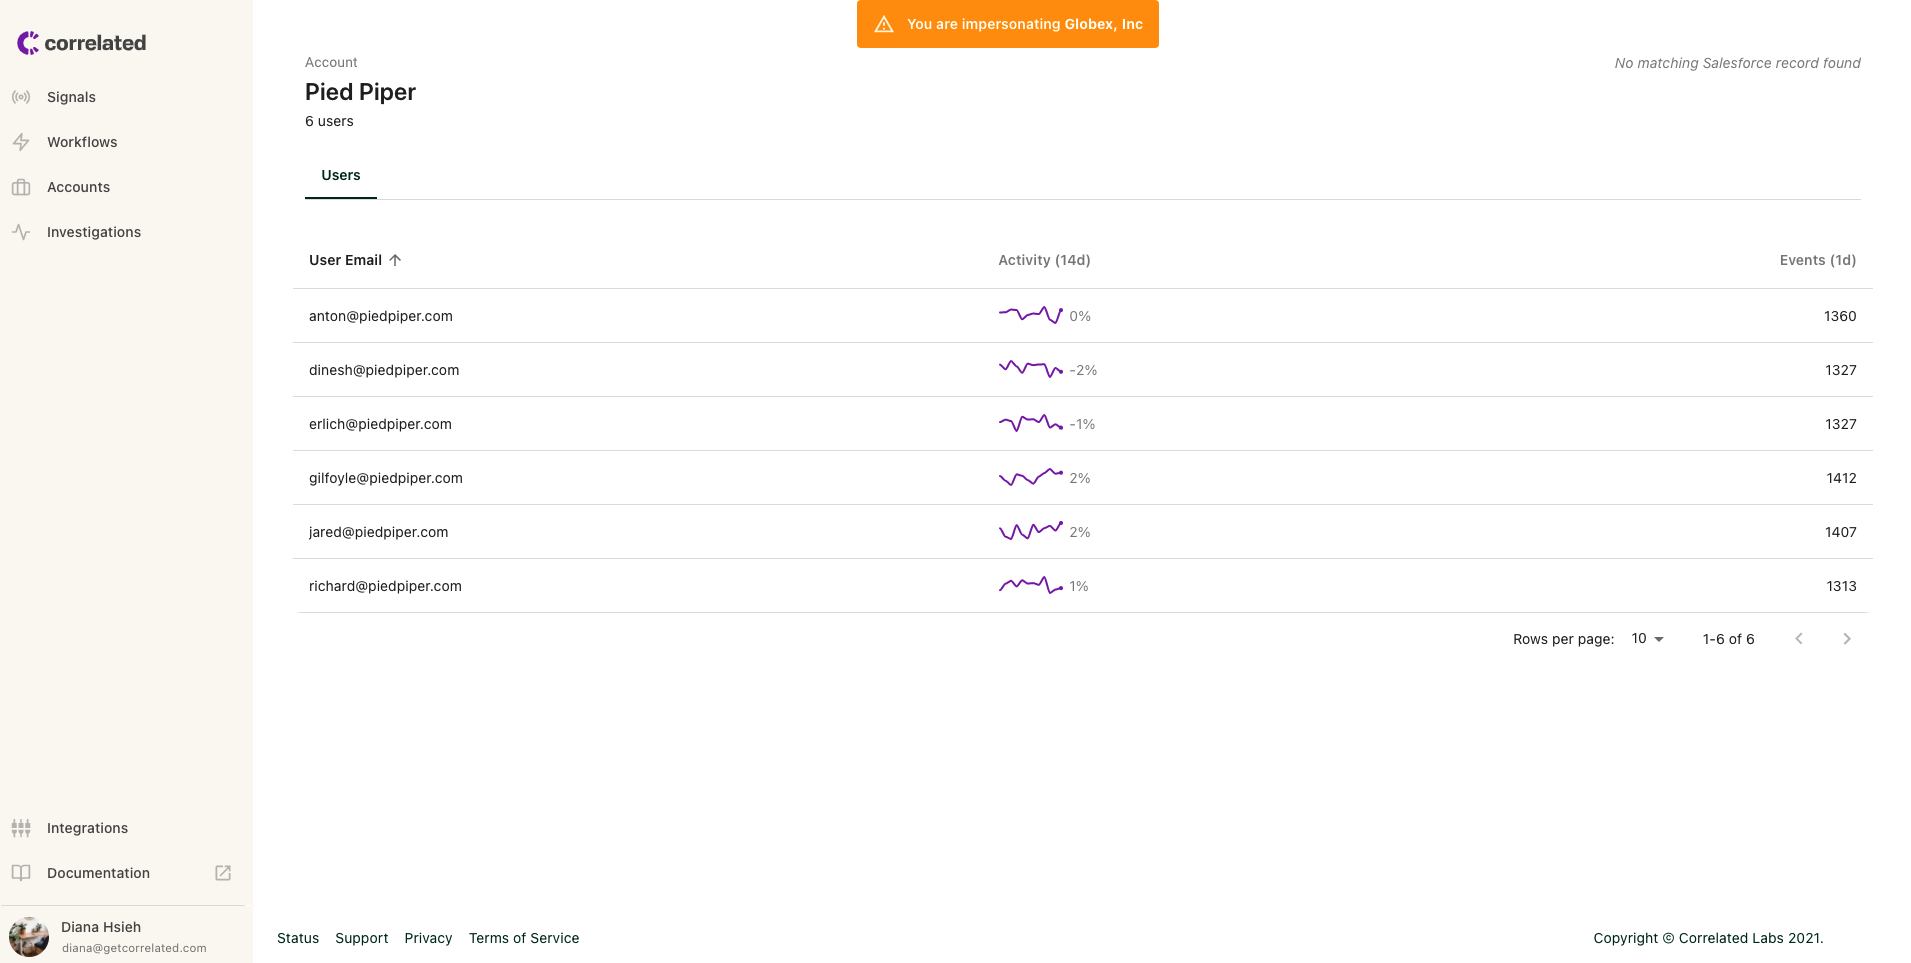The height and width of the screenshot is (963, 1911).
Task: Click the 0% activity value
Action: point(1080,316)
